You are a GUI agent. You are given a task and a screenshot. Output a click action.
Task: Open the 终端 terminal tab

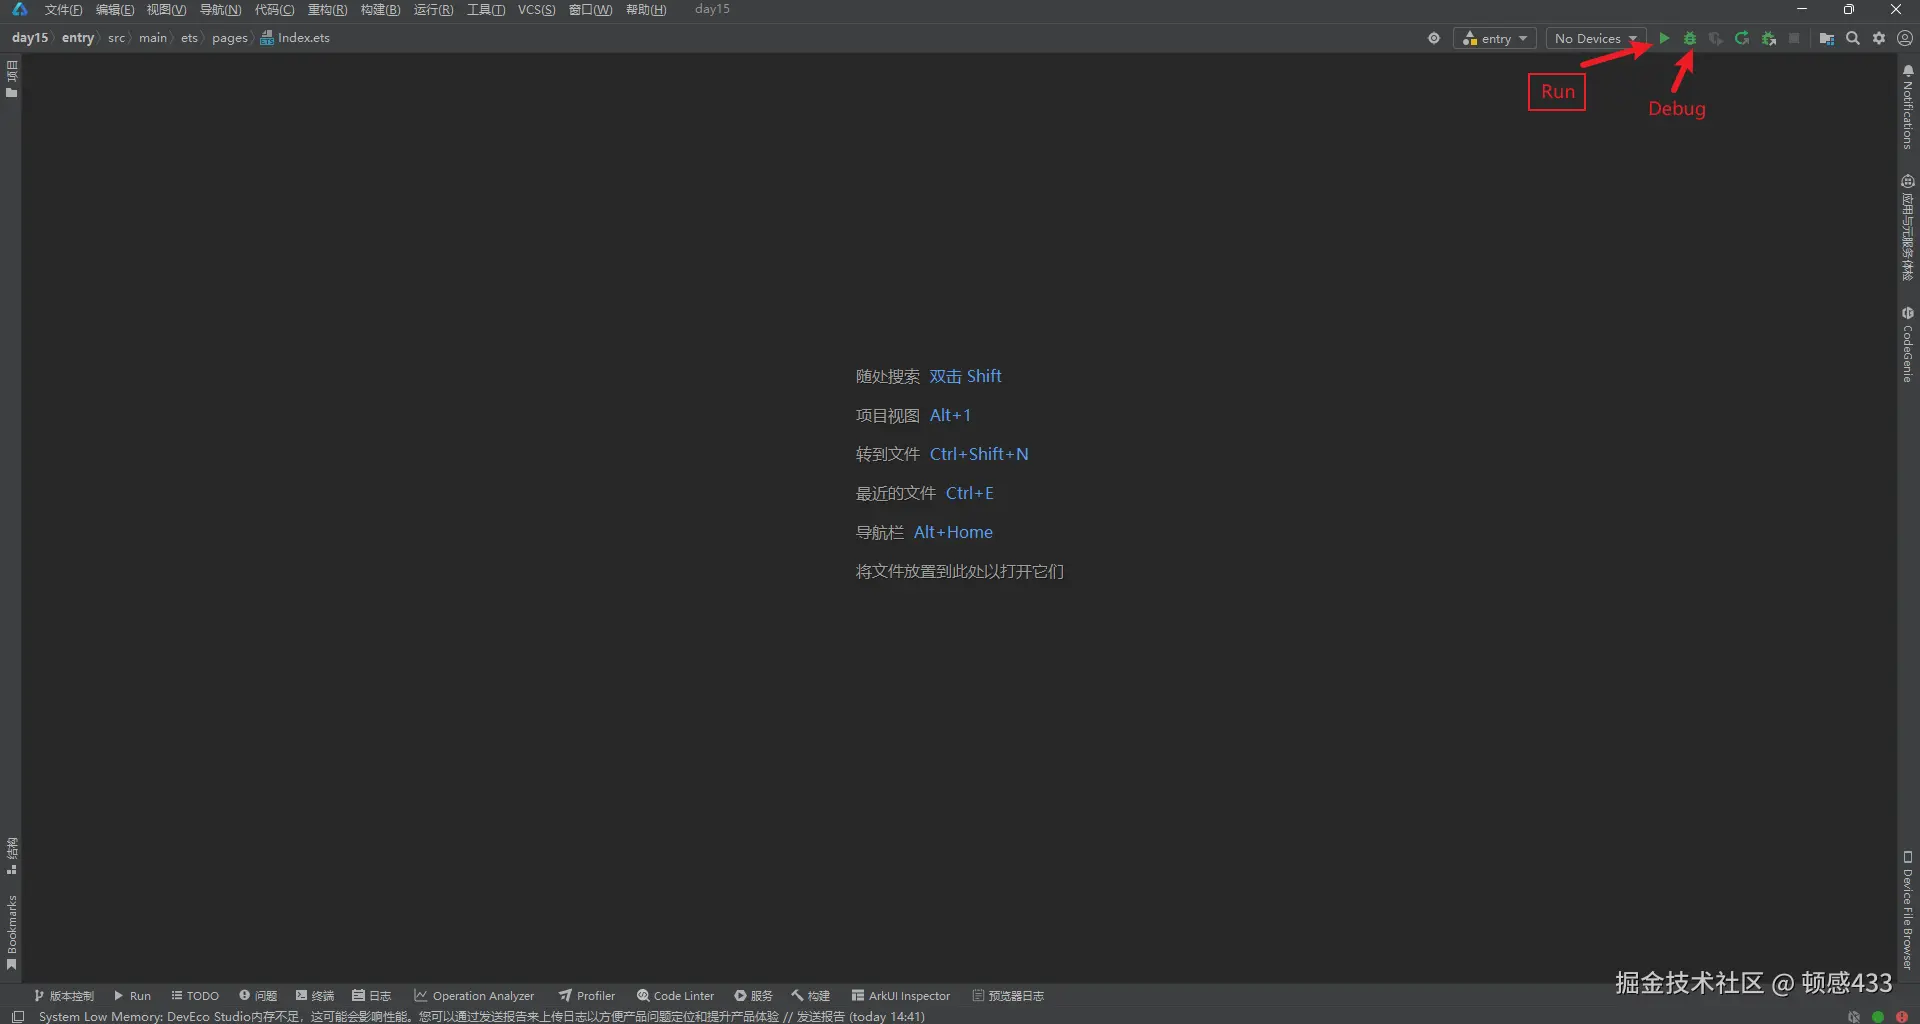click(x=315, y=996)
